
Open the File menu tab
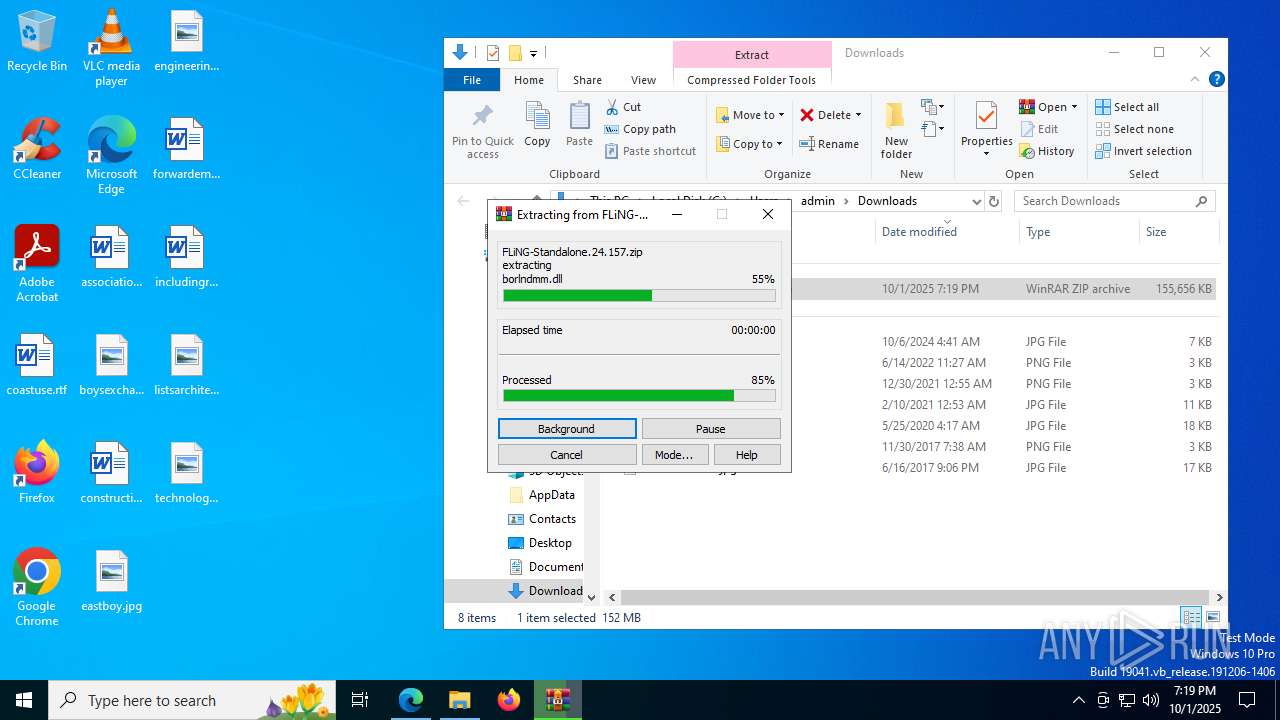(472, 80)
